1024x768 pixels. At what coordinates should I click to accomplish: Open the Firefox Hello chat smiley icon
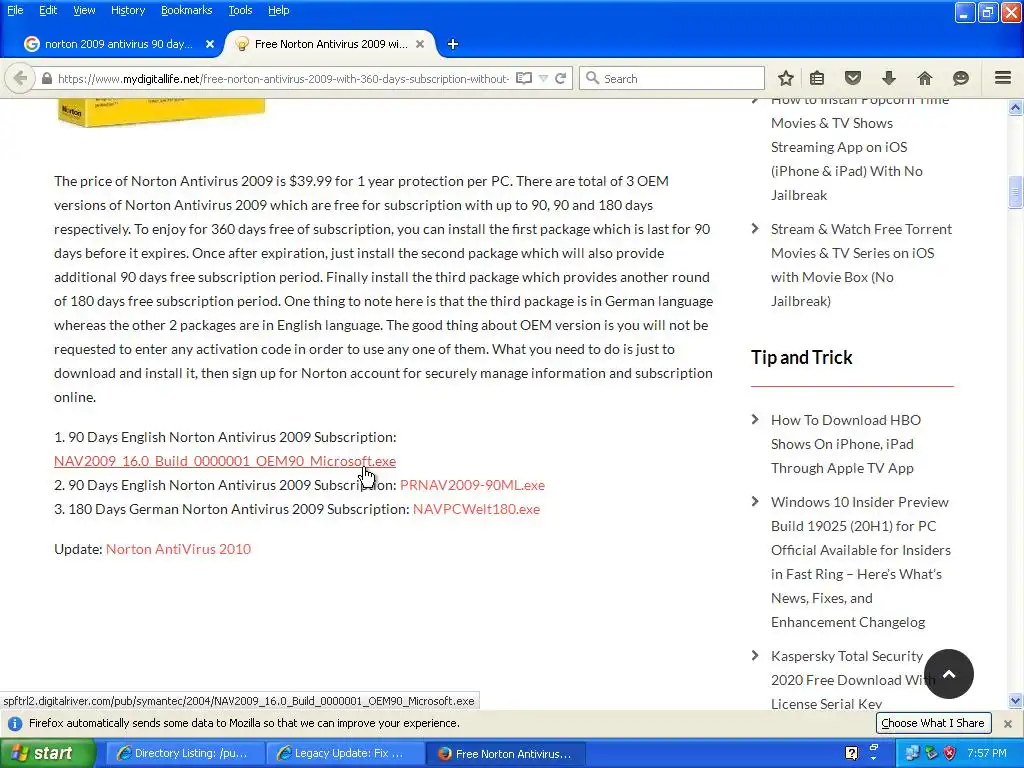click(961, 78)
